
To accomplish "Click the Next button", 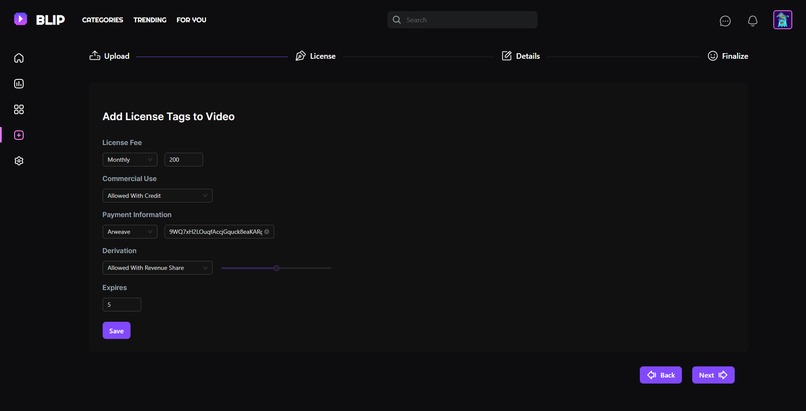I will [x=713, y=375].
